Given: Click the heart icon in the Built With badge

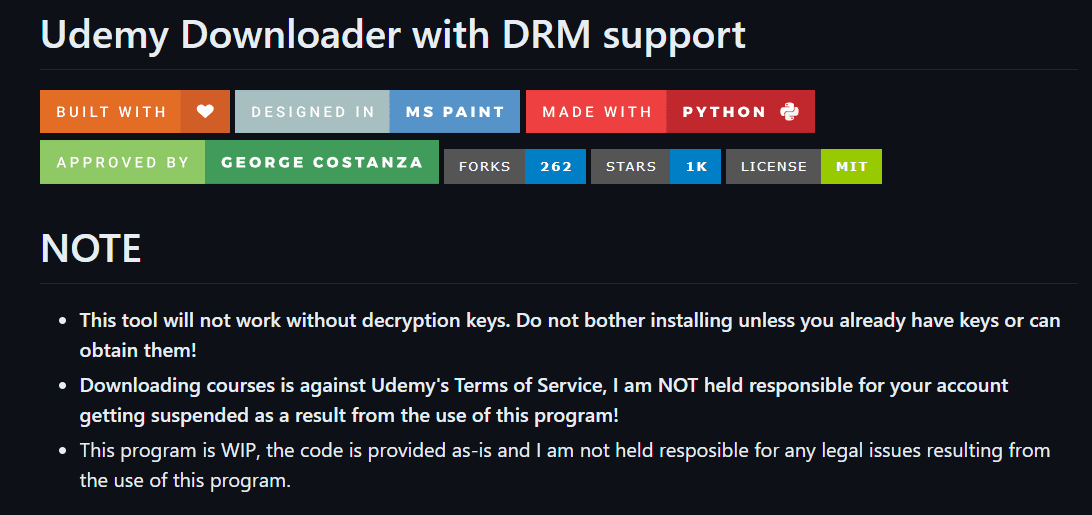Looking at the screenshot, I should (x=205, y=112).
